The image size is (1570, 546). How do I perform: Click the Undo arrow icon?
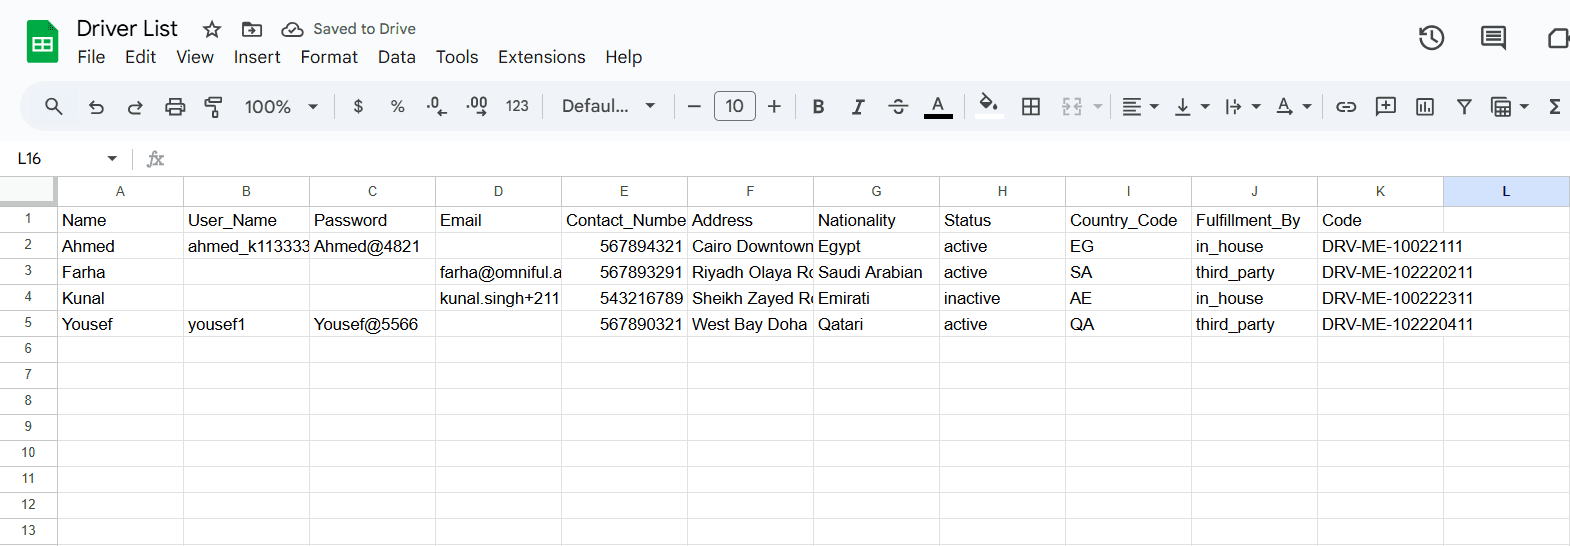[x=96, y=107]
